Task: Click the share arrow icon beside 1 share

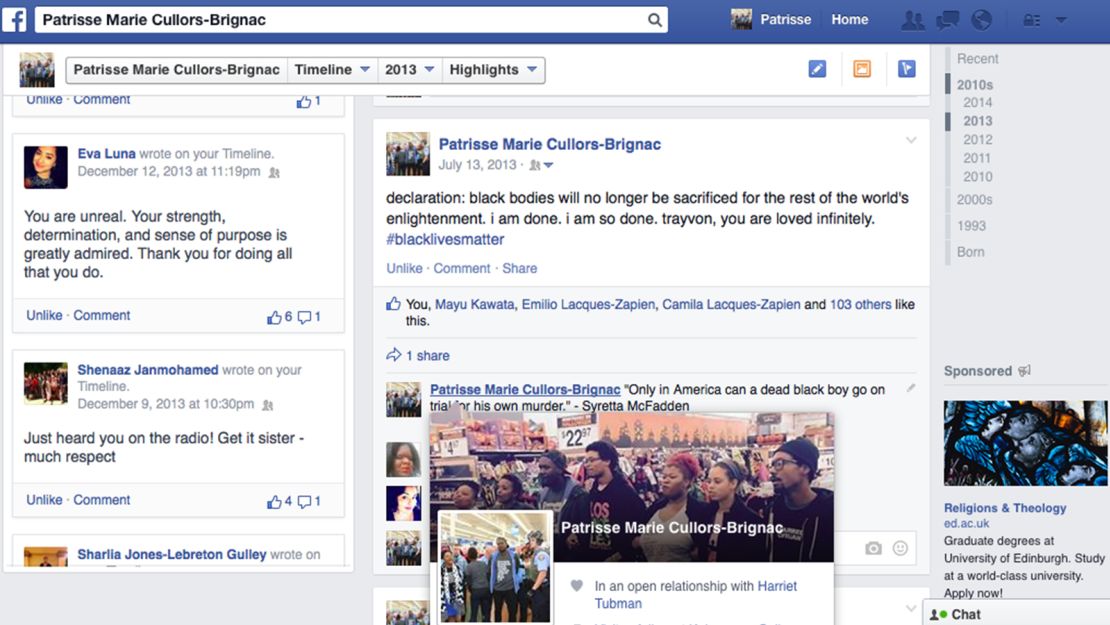Action: pyautogui.click(x=394, y=355)
